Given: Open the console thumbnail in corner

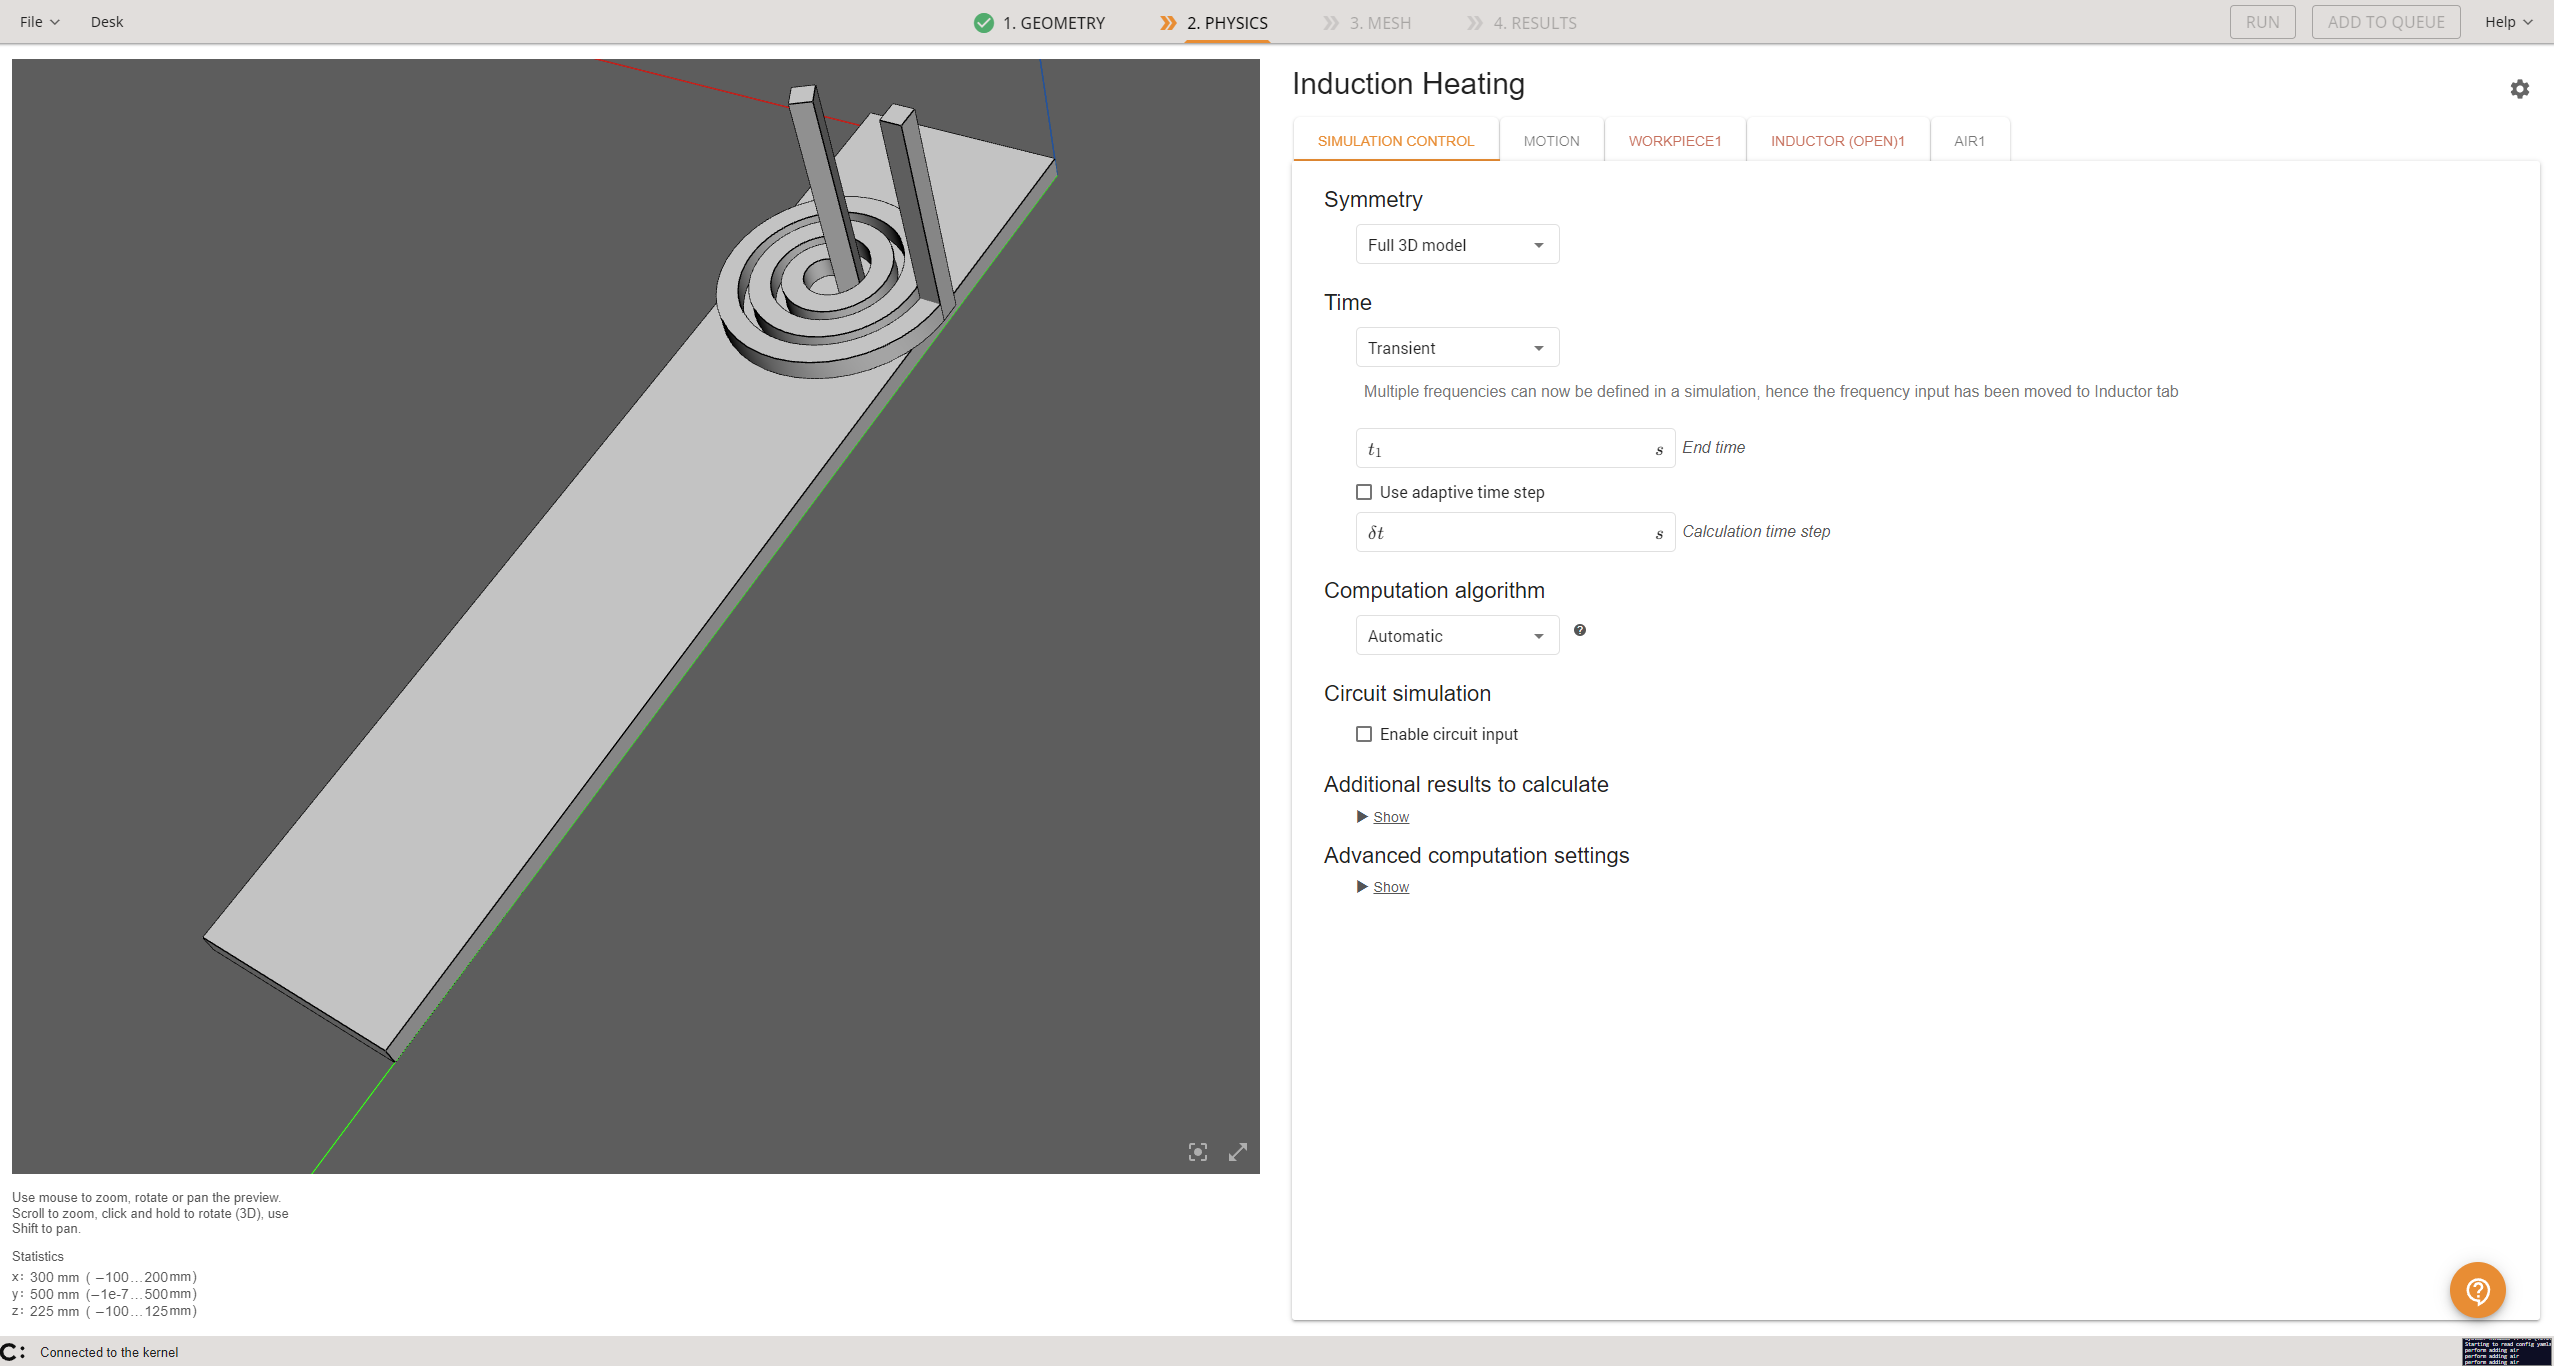Looking at the screenshot, I should point(2506,1352).
